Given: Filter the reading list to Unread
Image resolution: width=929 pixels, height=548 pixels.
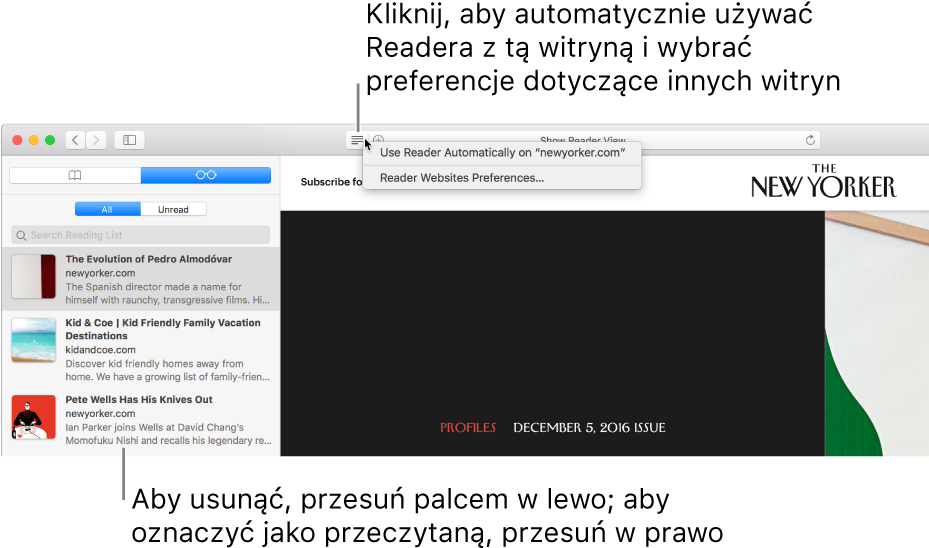Looking at the screenshot, I should pos(173,209).
